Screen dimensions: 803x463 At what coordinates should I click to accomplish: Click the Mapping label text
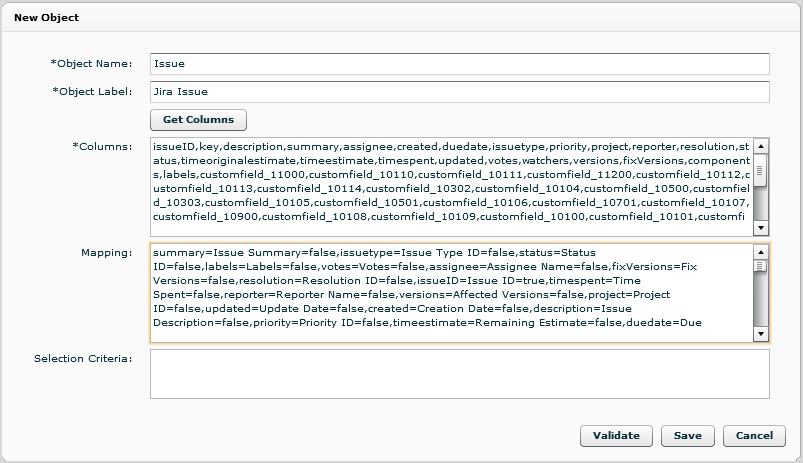(106, 253)
